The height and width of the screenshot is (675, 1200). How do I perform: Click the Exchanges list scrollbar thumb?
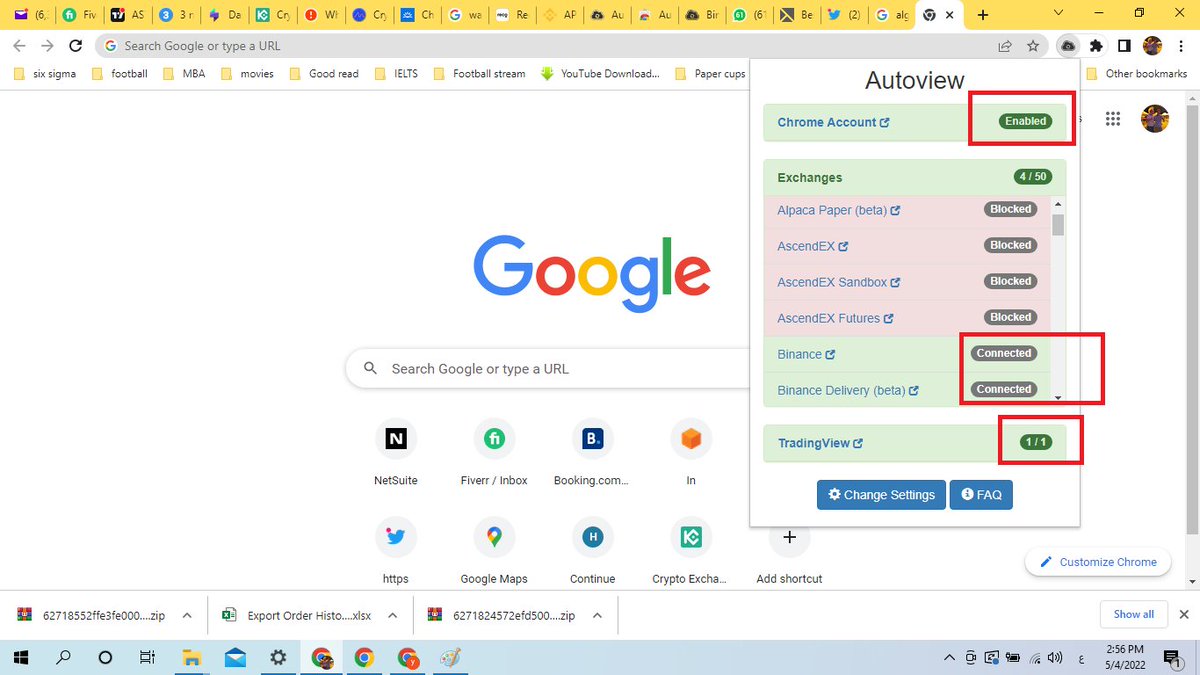coord(1058,224)
